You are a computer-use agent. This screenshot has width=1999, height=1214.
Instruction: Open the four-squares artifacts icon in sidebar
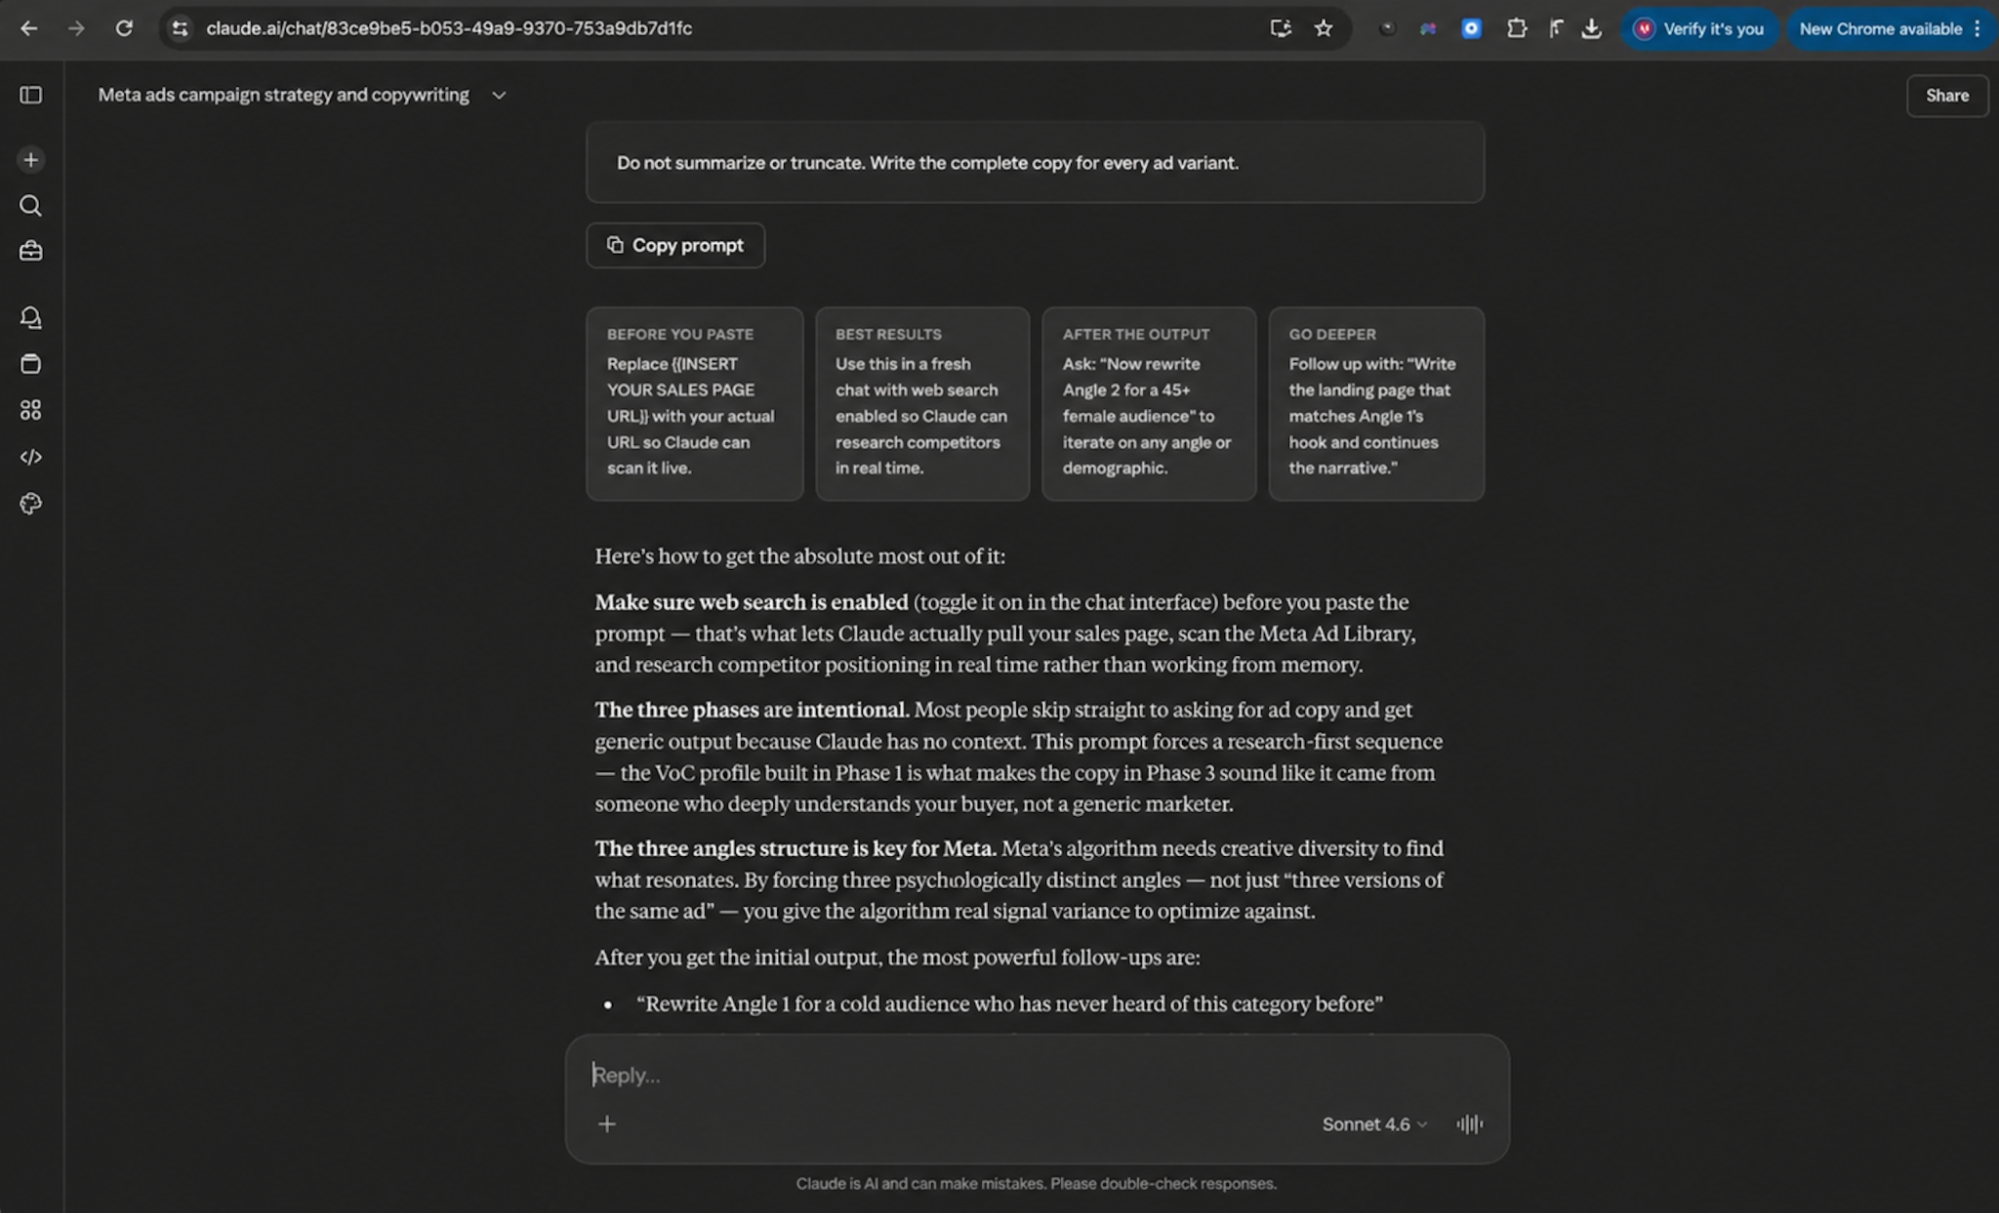pyautogui.click(x=31, y=410)
